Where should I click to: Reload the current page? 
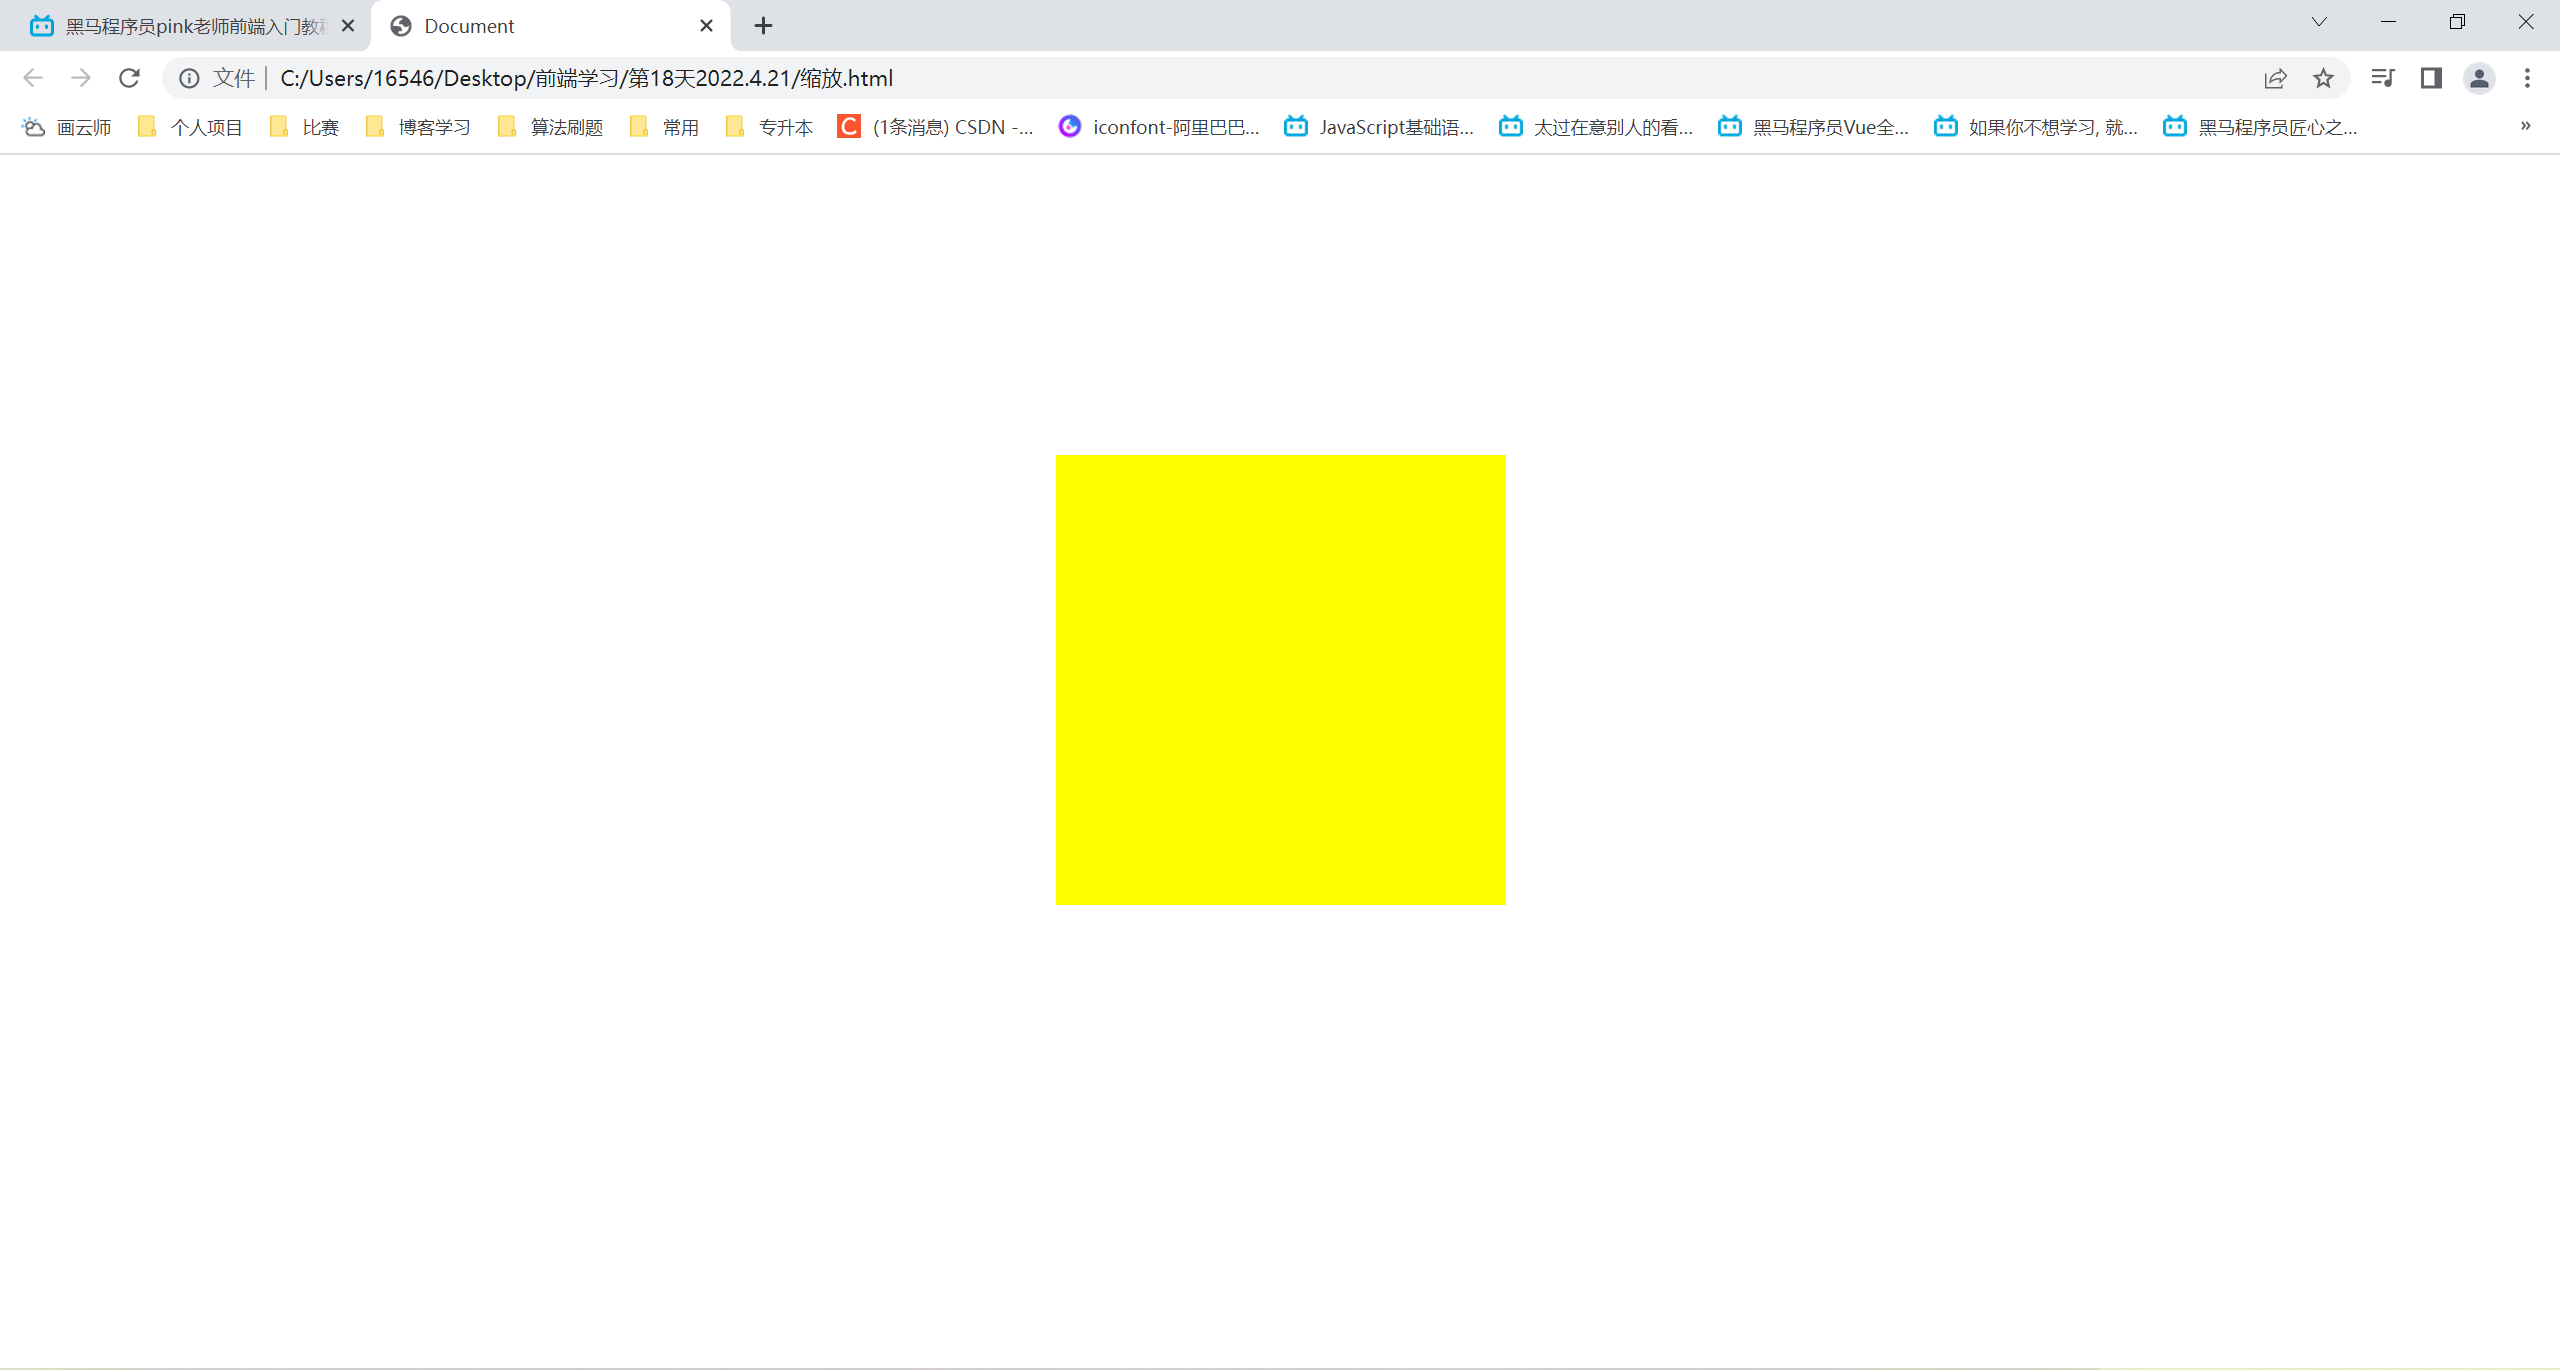[x=129, y=78]
